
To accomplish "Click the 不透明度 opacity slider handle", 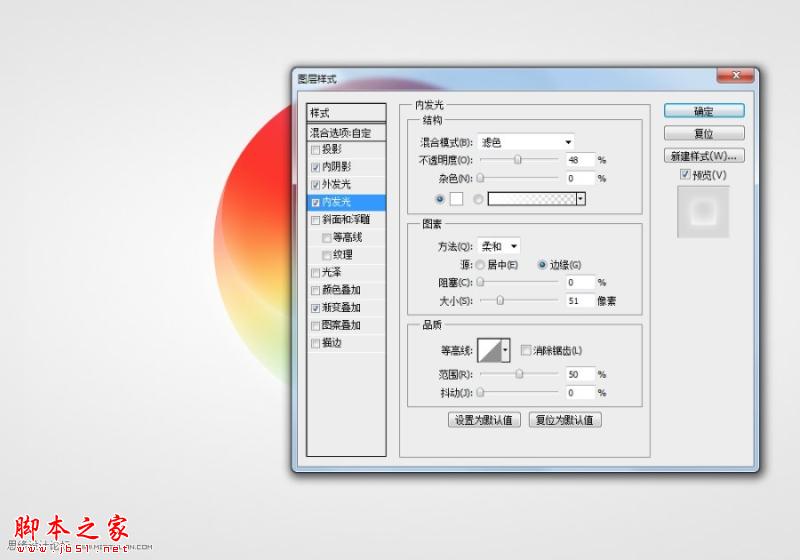I will coord(518,160).
